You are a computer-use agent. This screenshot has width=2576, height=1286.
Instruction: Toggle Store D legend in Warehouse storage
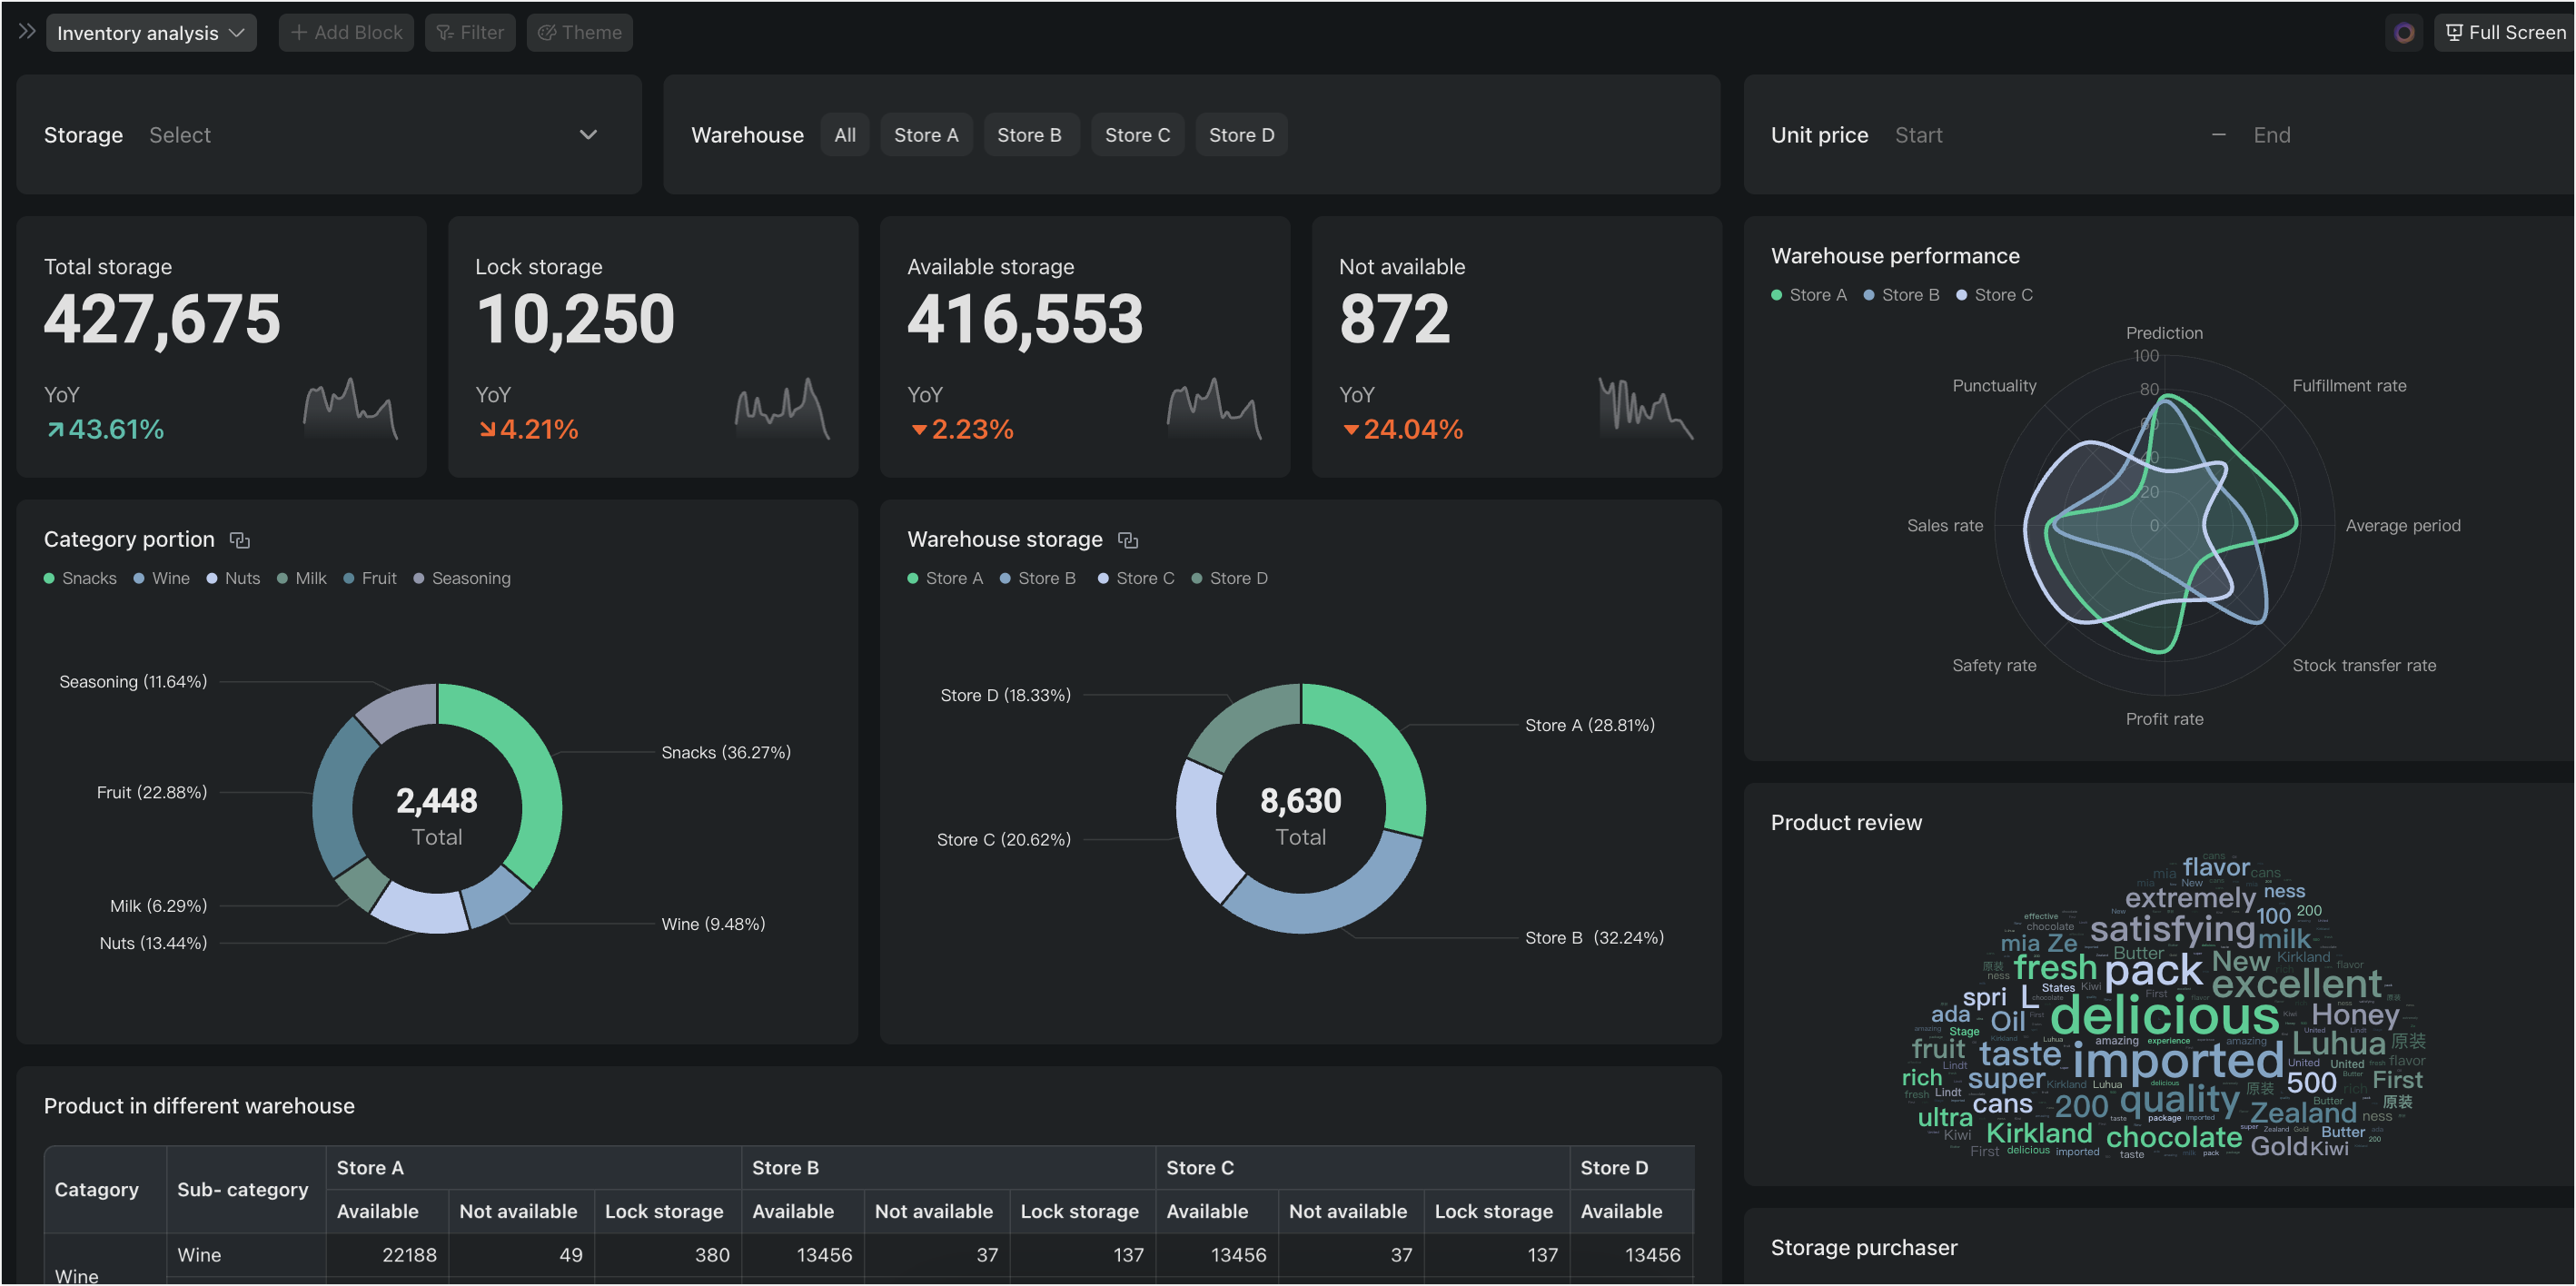pyautogui.click(x=1230, y=578)
